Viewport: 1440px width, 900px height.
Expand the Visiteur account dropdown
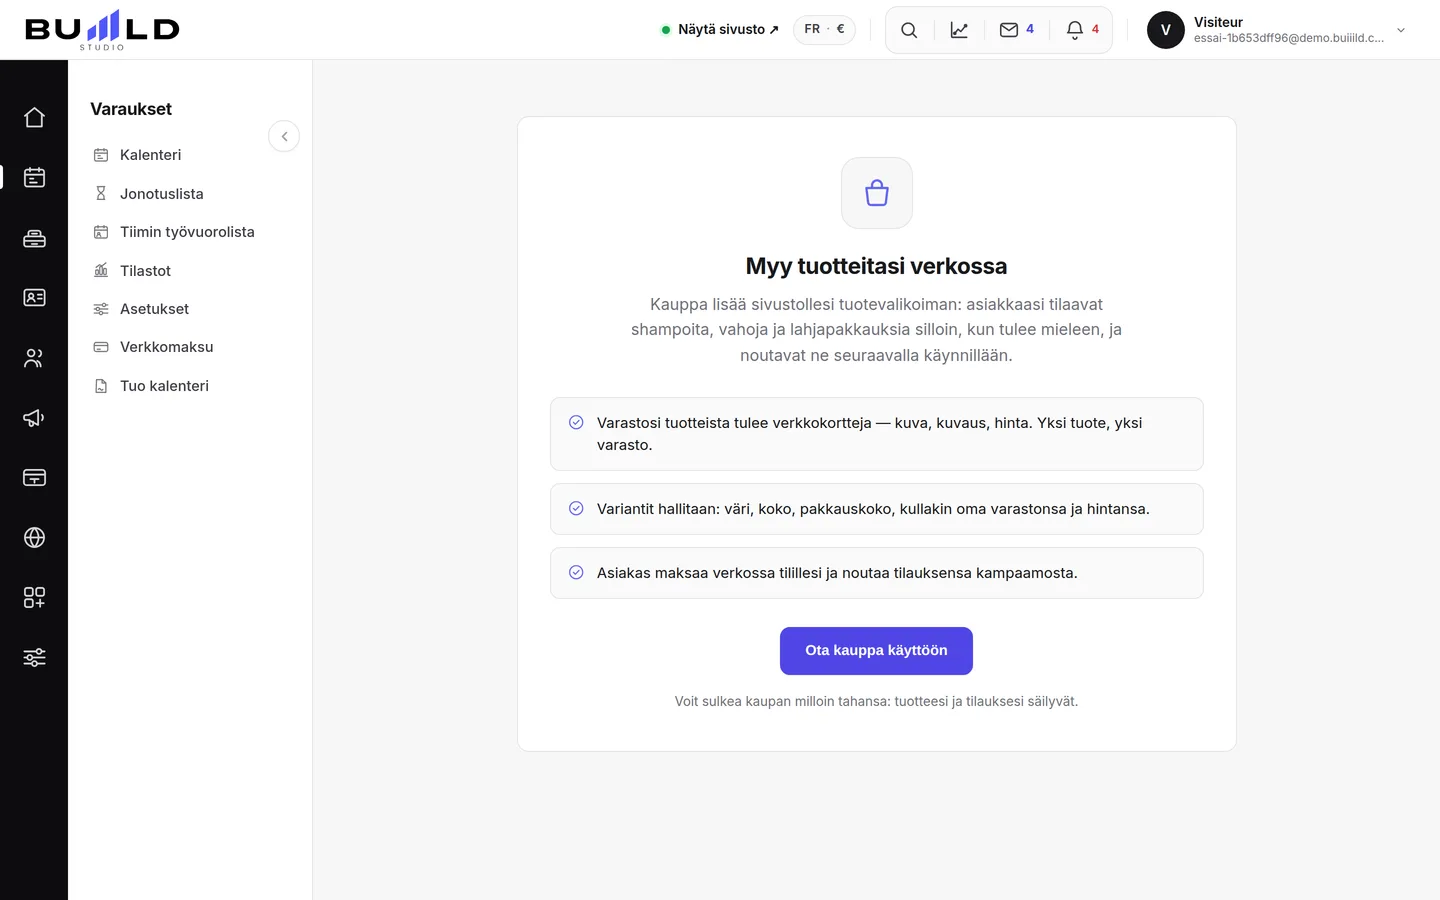[x=1401, y=30]
